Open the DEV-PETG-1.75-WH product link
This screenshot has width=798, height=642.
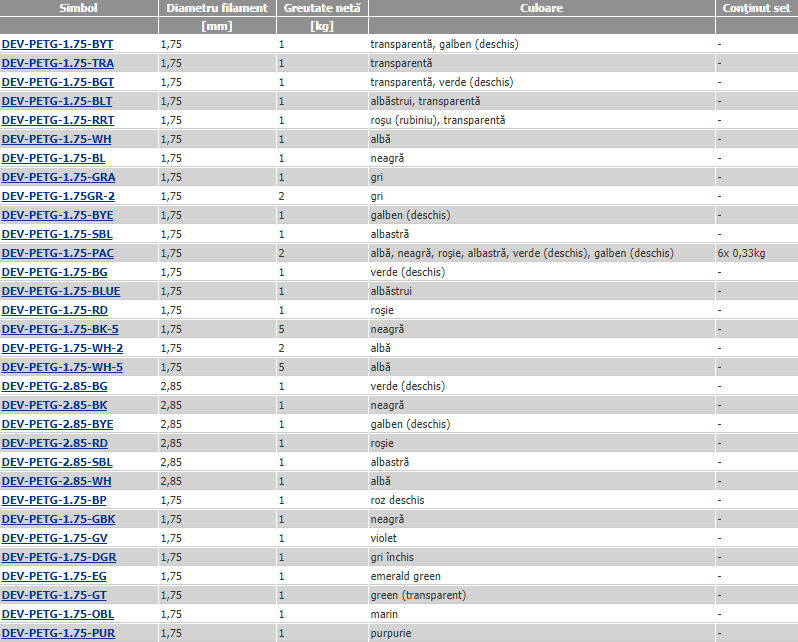click(x=56, y=139)
